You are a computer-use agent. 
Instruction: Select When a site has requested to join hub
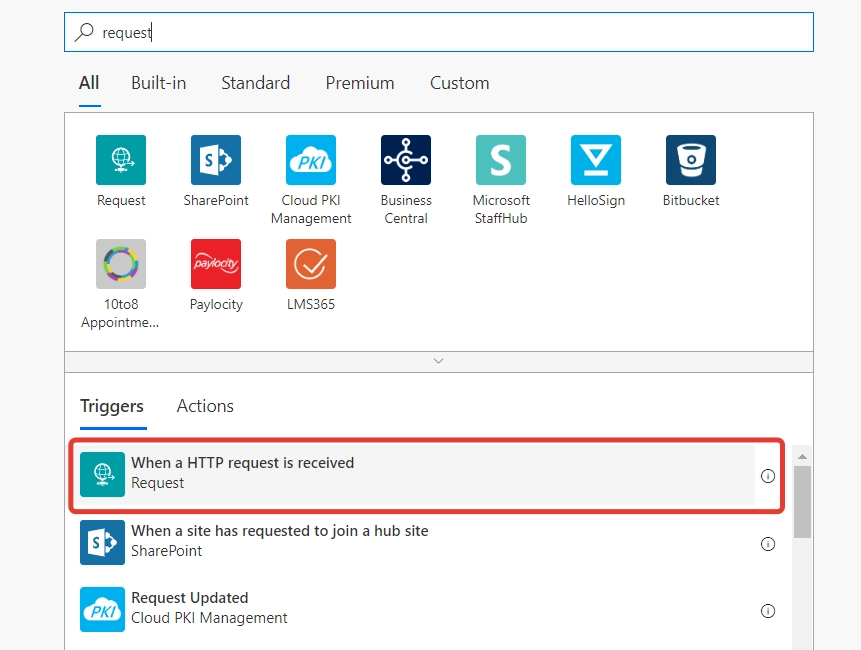(x=417, y=542)
